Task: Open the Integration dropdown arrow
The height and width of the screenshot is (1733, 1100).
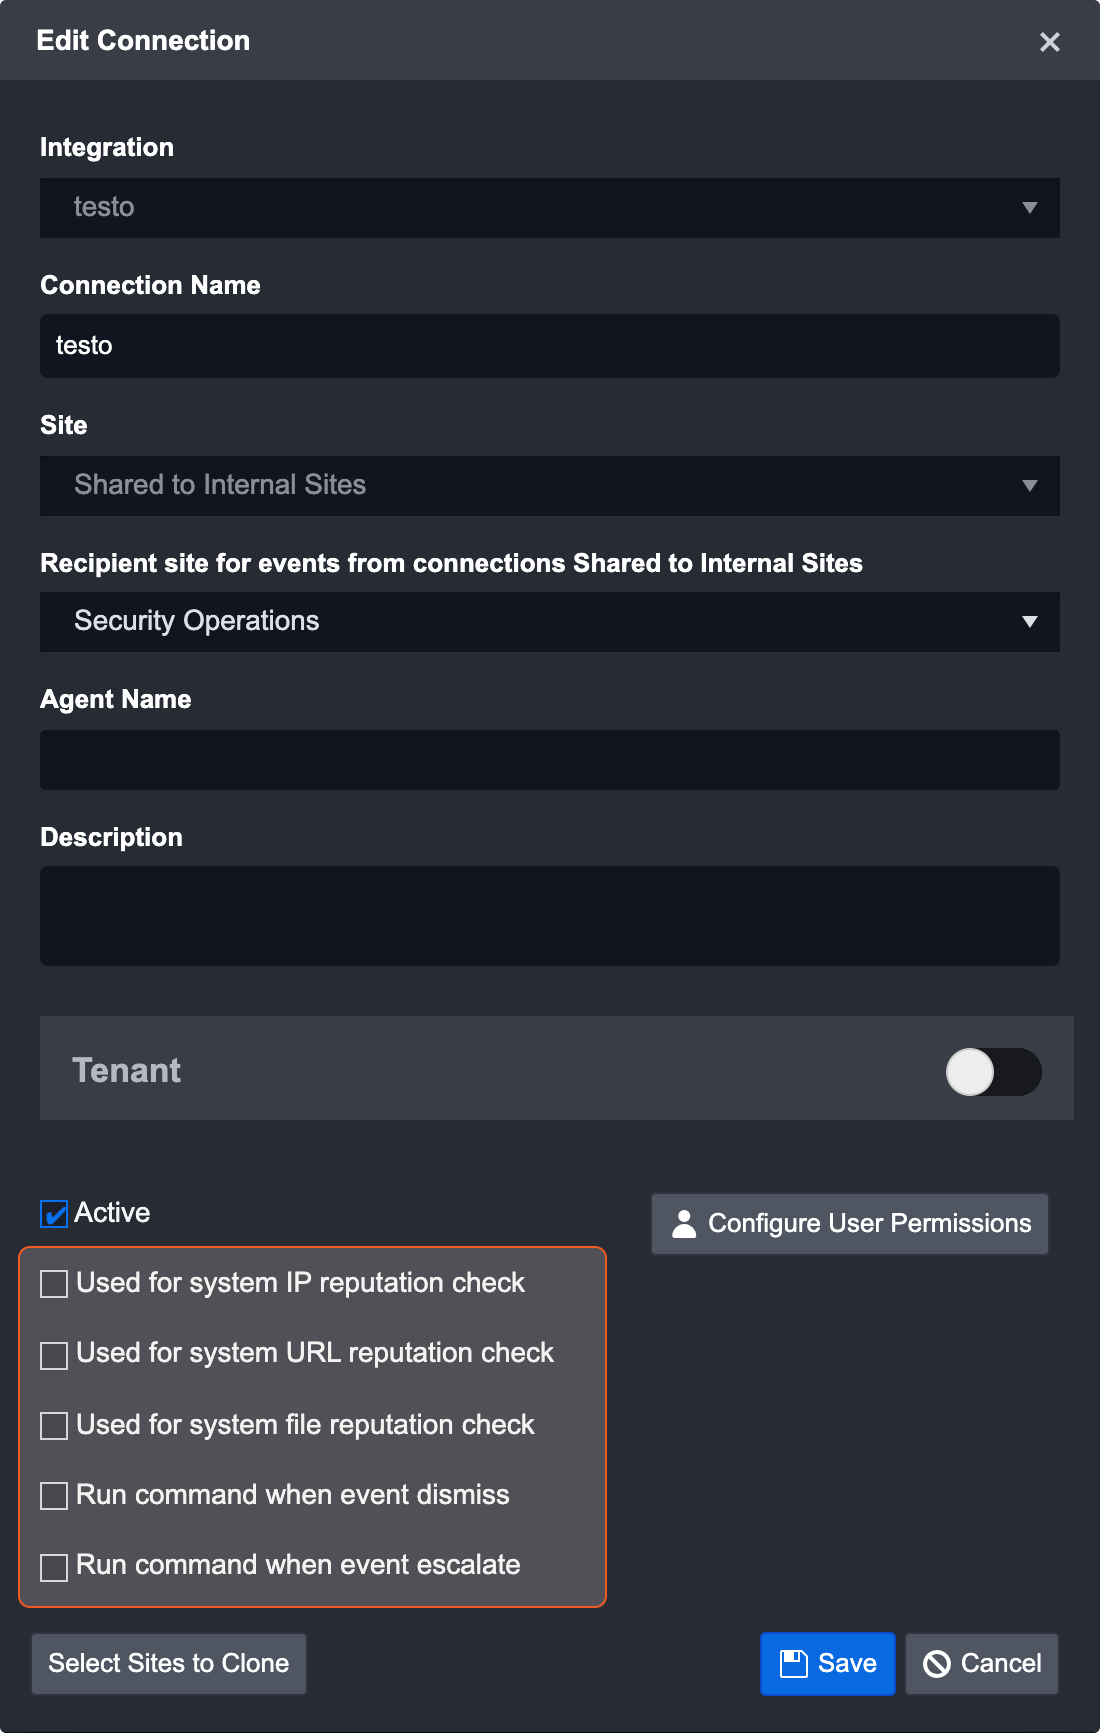Action: pos(1029,208)
